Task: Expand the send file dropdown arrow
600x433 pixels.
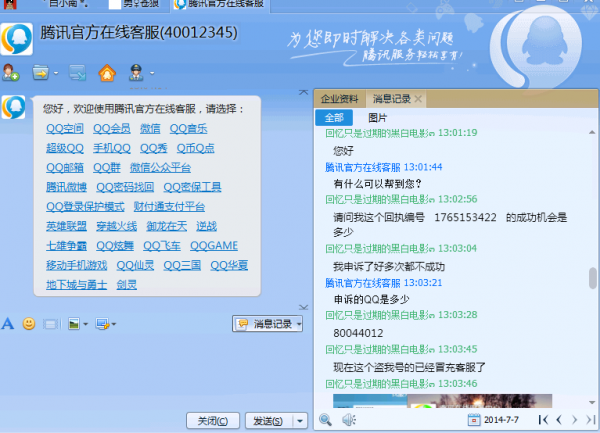Action: point(56,73)
